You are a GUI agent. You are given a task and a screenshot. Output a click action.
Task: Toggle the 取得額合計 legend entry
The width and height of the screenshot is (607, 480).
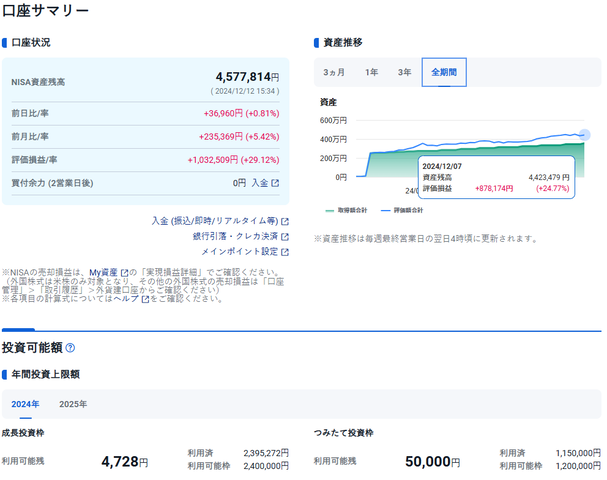coord(346,211)
